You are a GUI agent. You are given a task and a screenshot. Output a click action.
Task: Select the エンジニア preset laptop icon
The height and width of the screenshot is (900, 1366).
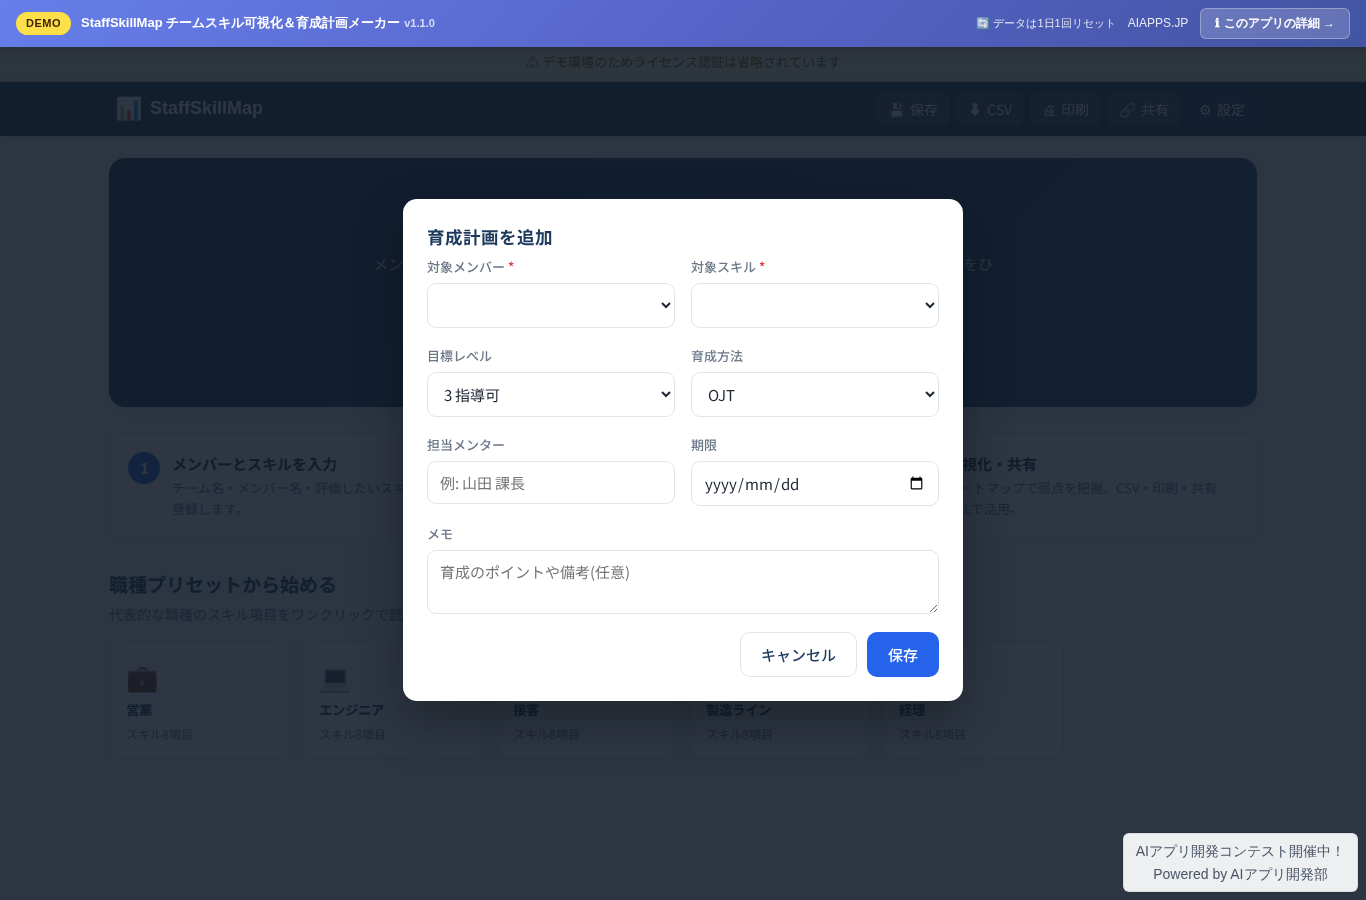[x=335, y=679]
